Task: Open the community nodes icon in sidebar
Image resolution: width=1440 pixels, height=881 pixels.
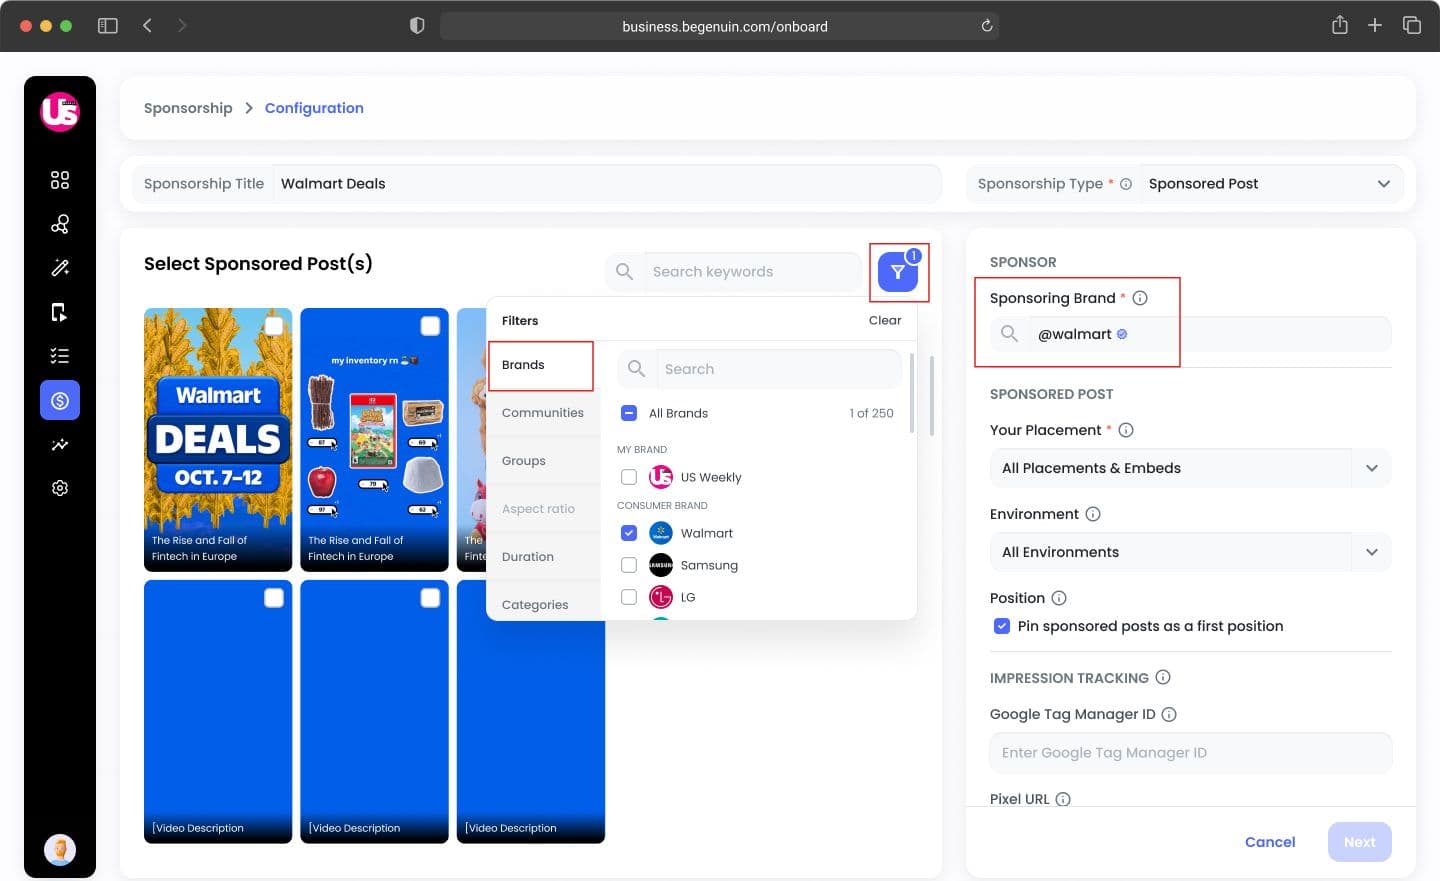Action: click(60, 224)
